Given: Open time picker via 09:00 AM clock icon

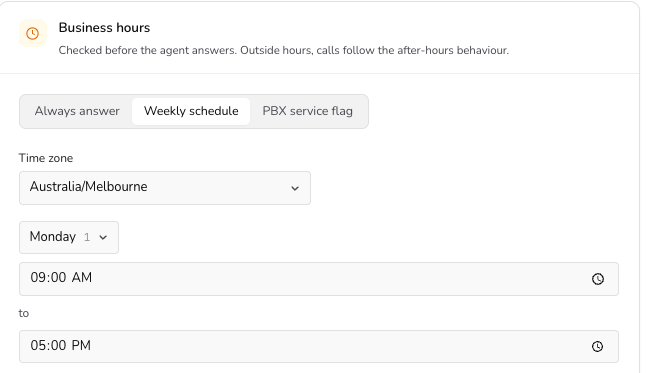Looking at the screenshot, I should pyautogui.click(x=598, y=279).
